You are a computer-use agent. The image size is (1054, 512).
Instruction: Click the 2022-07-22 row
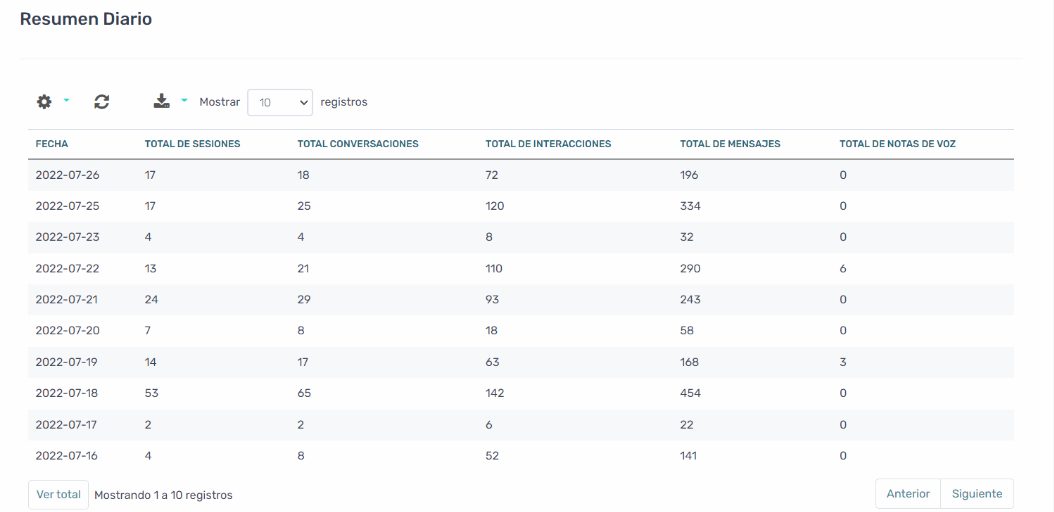pyautogui.click(x=521, y=269)
